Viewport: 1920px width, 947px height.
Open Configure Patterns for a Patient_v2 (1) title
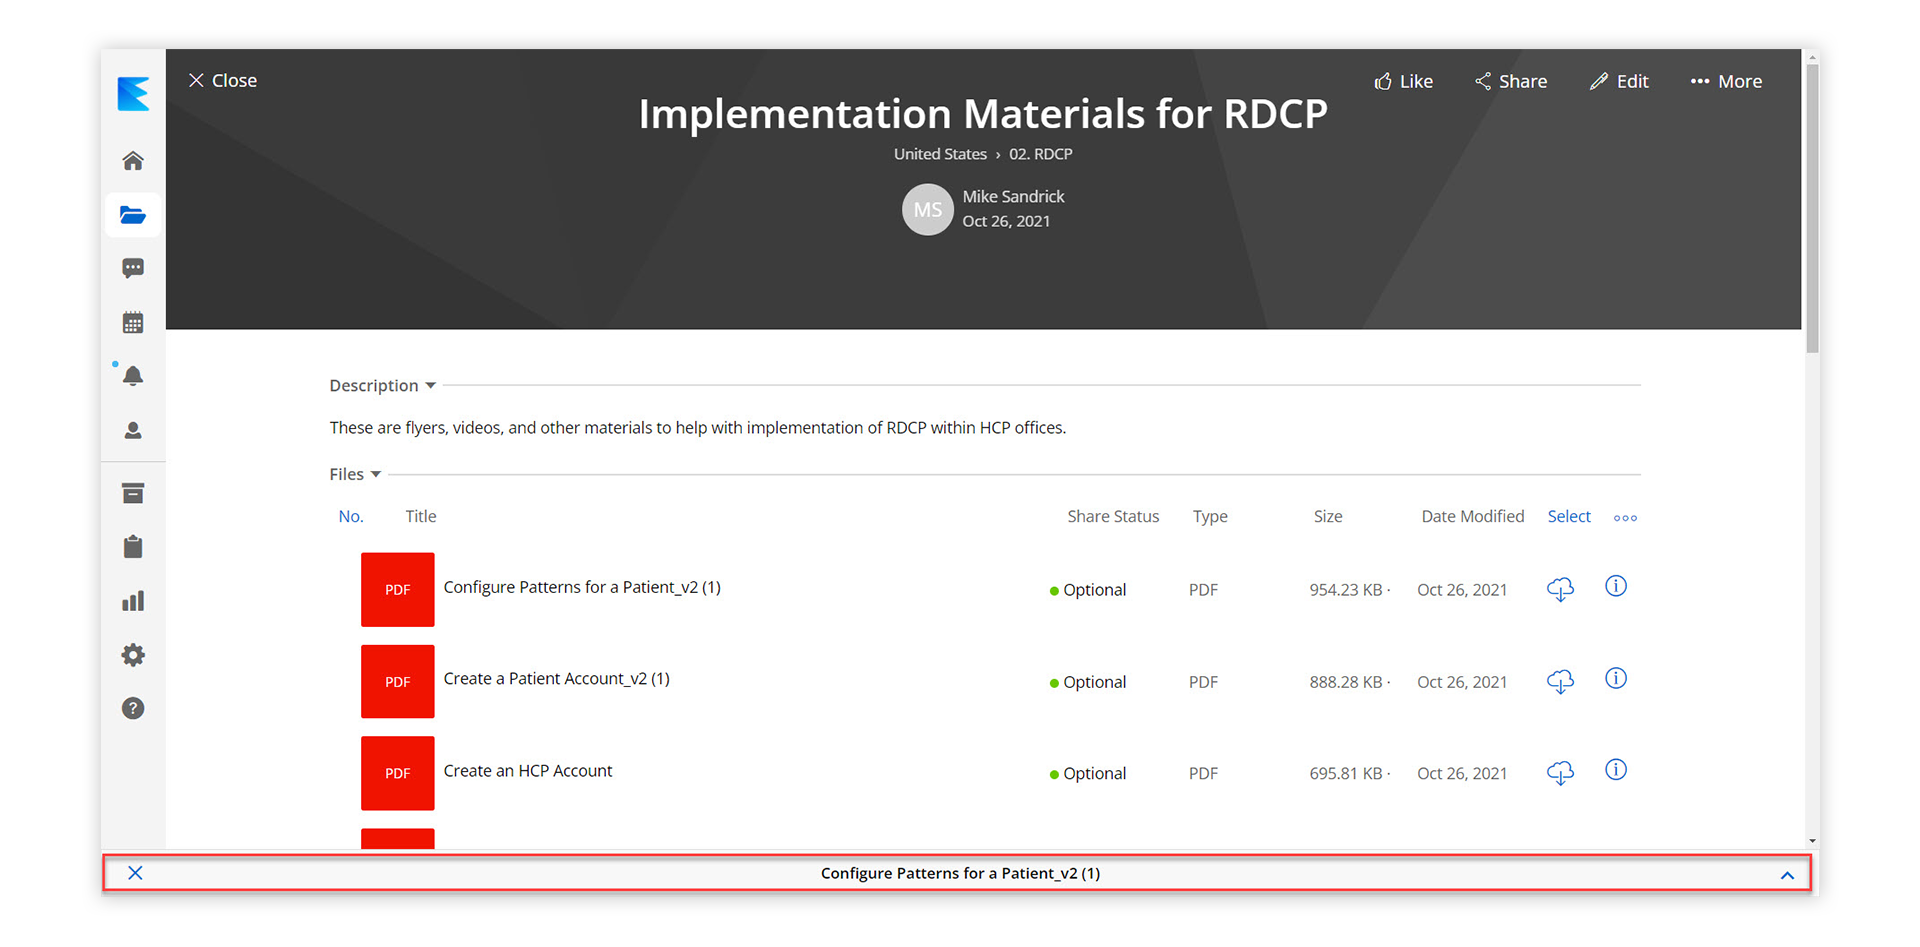582,587
